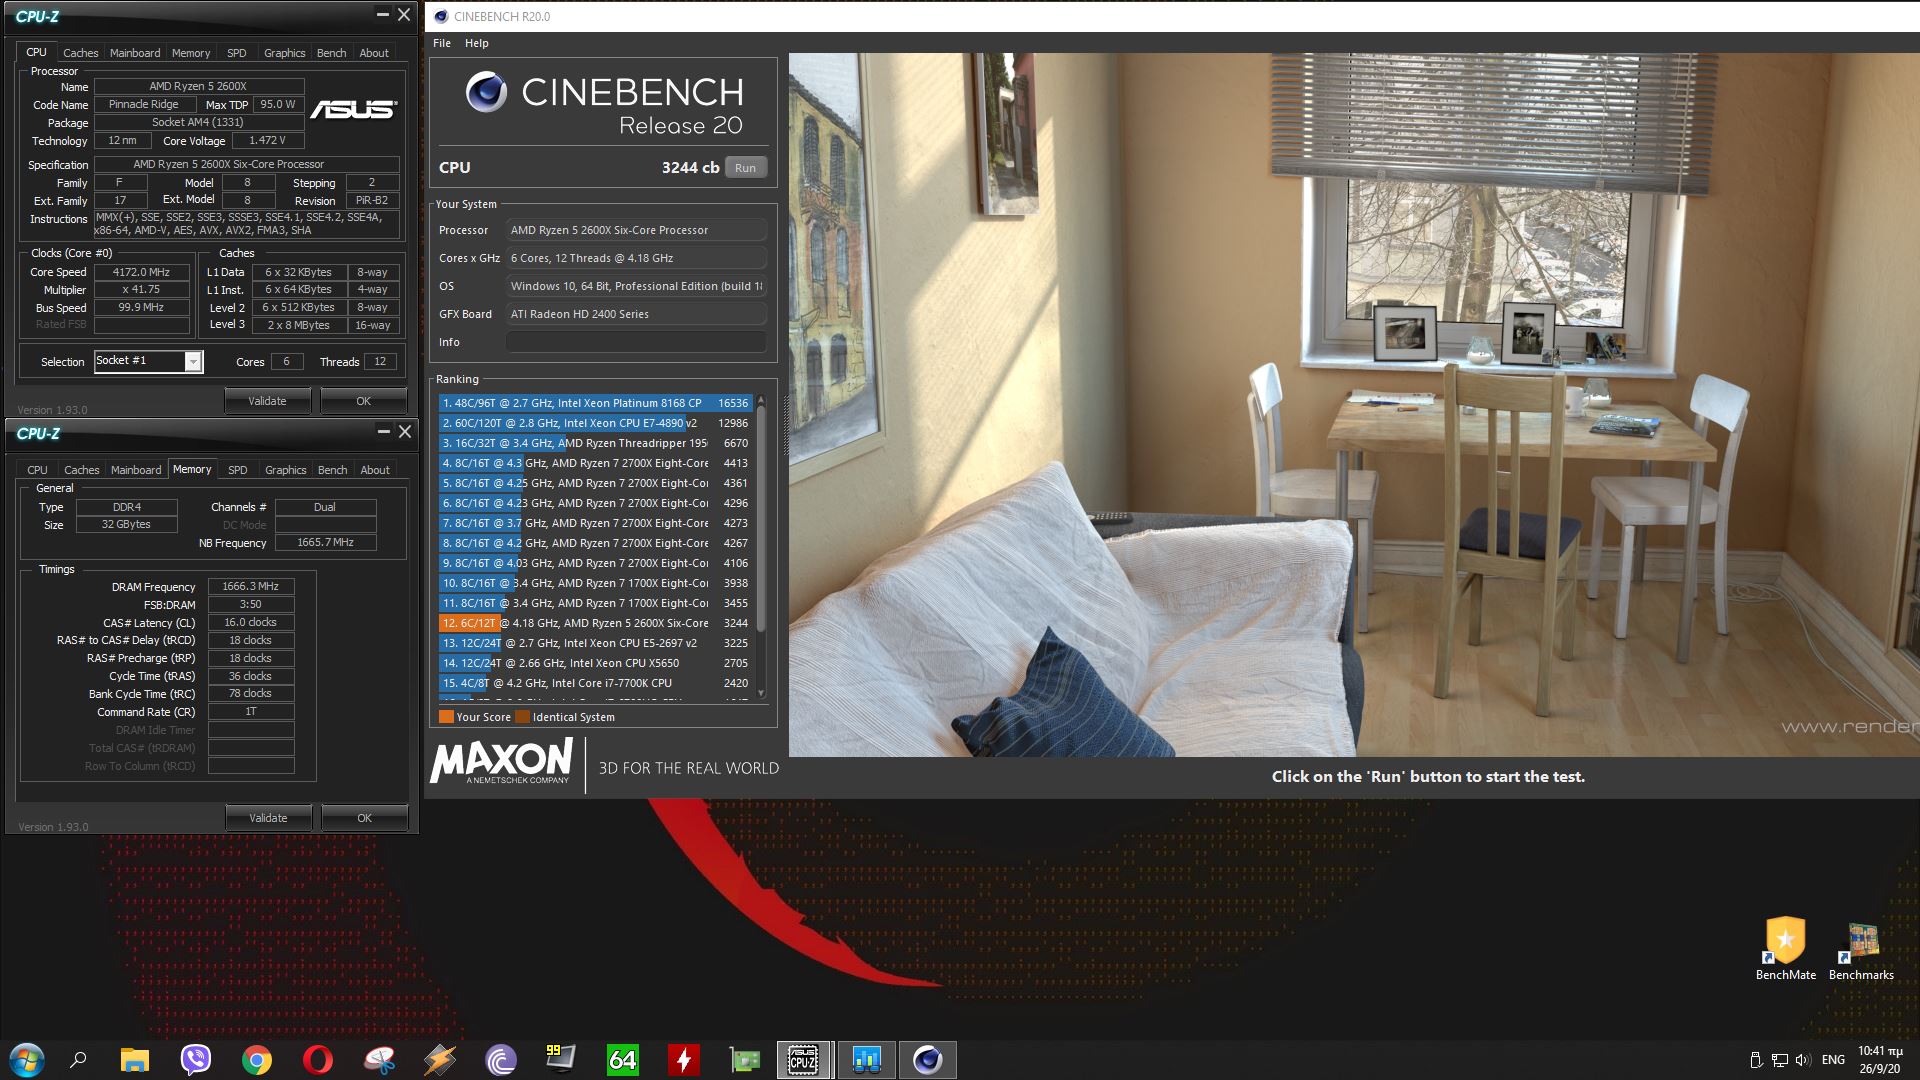Image resolution: width=1920 pixels, height=1080 pixels.
Task: Select ranking row 12 Ryzen 5 2600X
Action: (596, 623)
